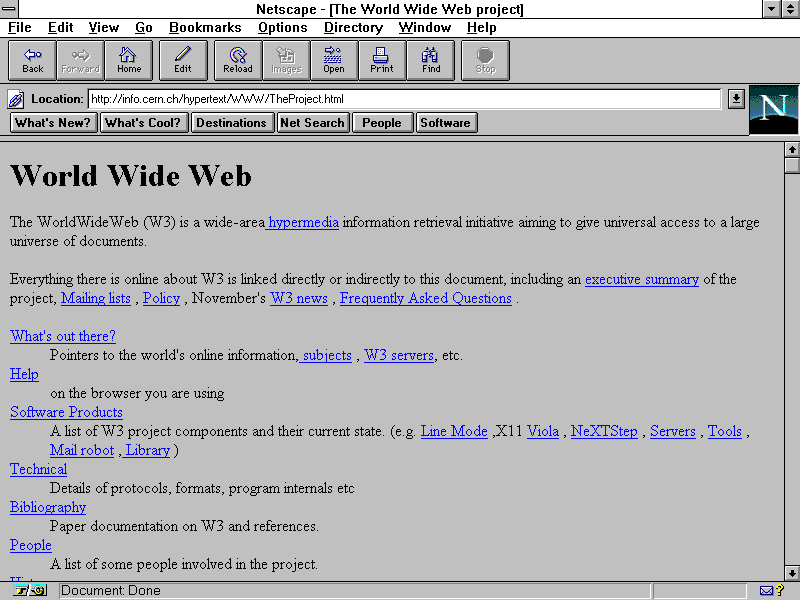
Task: Open the Bookmarks menu
Action: 205,28
